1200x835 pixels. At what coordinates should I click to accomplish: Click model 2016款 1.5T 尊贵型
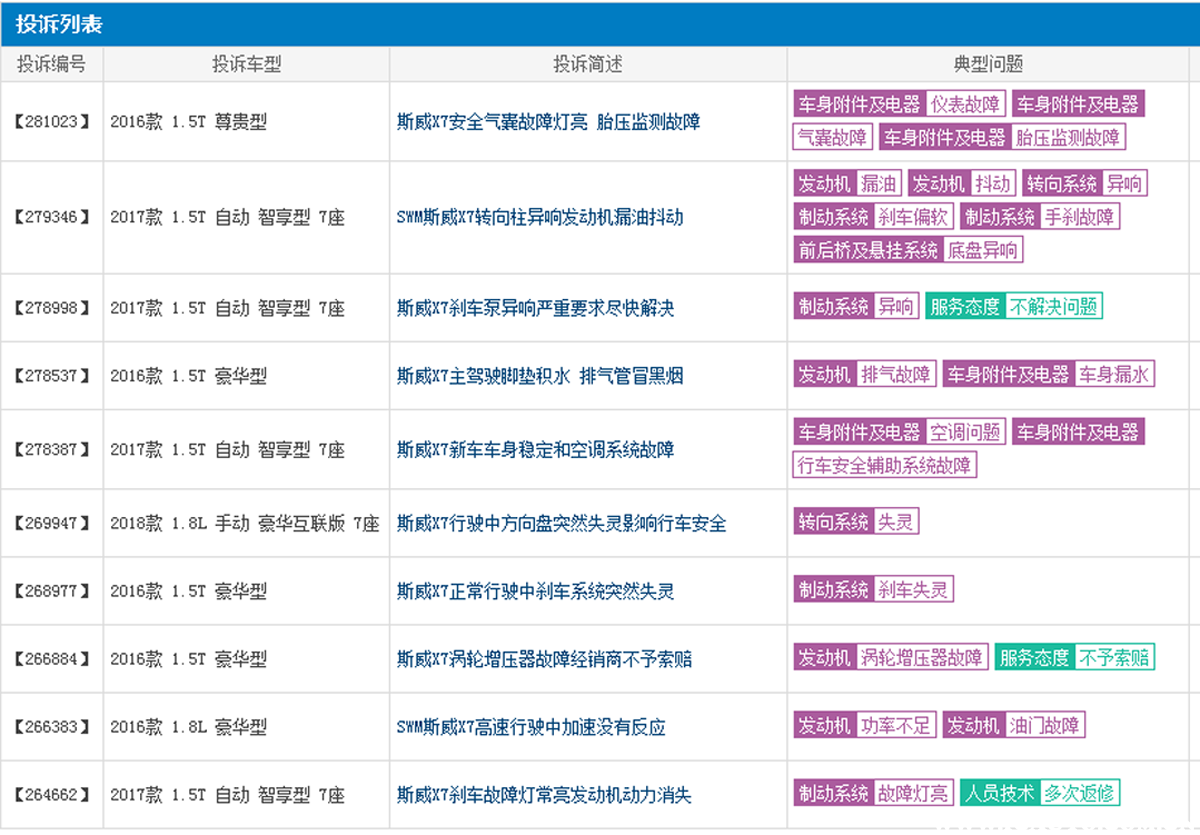(x=188, y=122)
